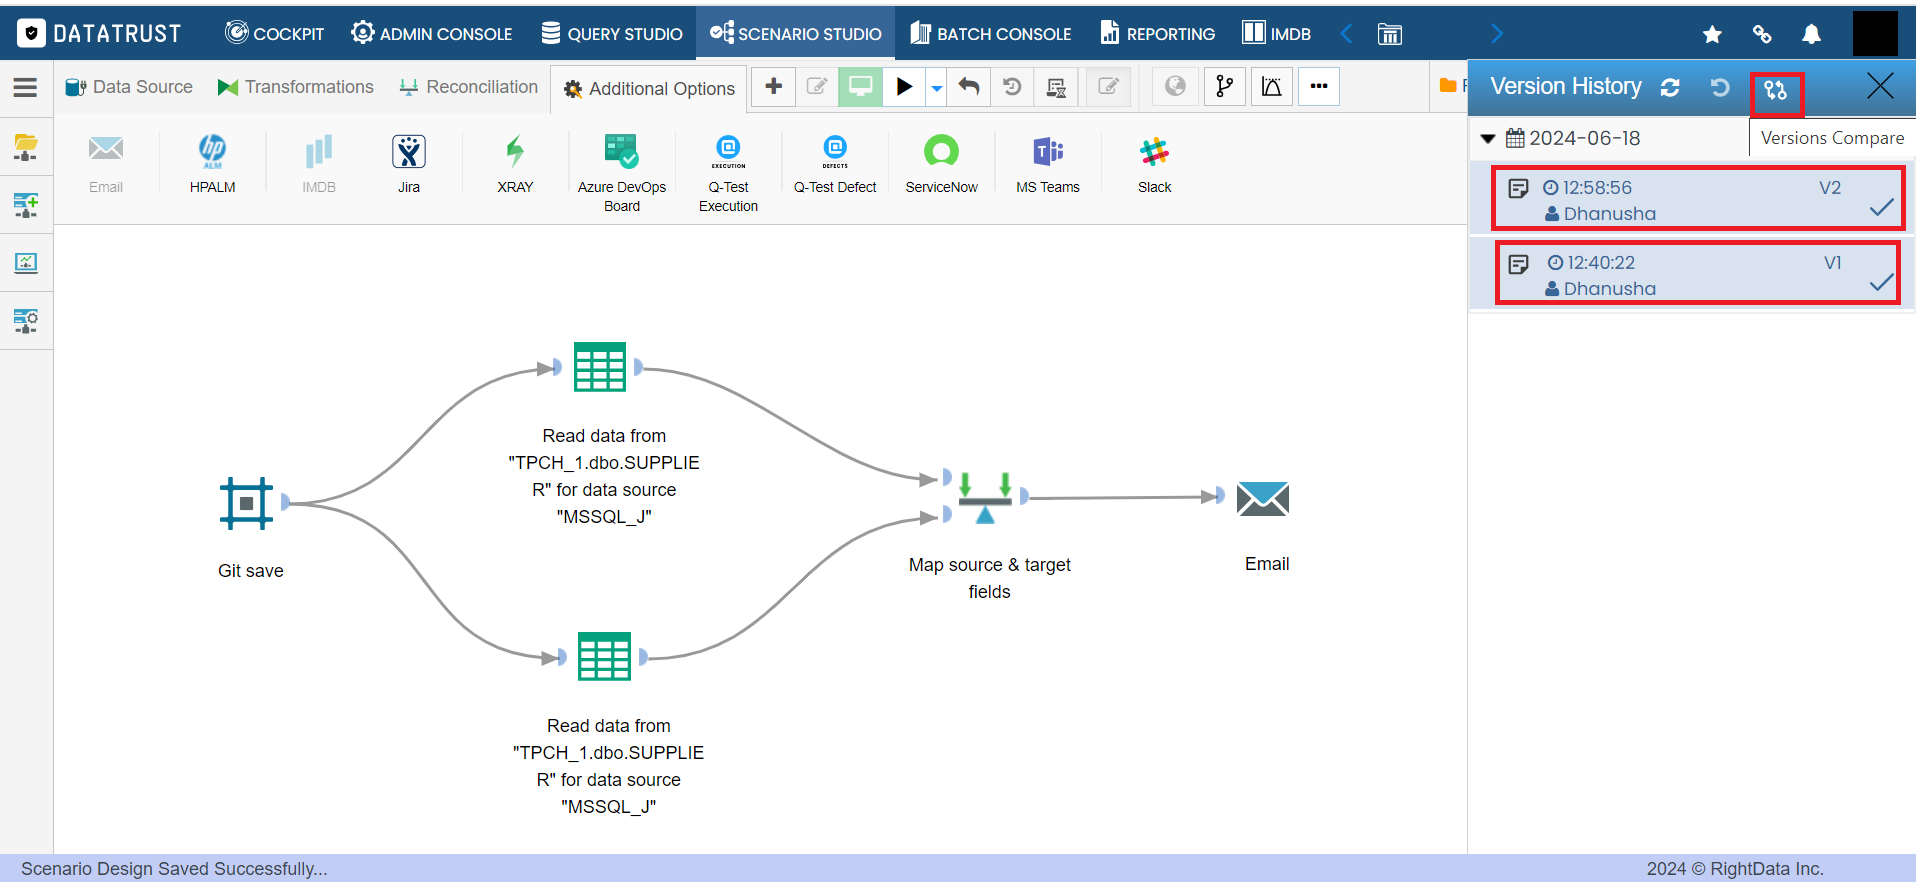Toggle checkmark on version V1 entry

click(1881, 283)
